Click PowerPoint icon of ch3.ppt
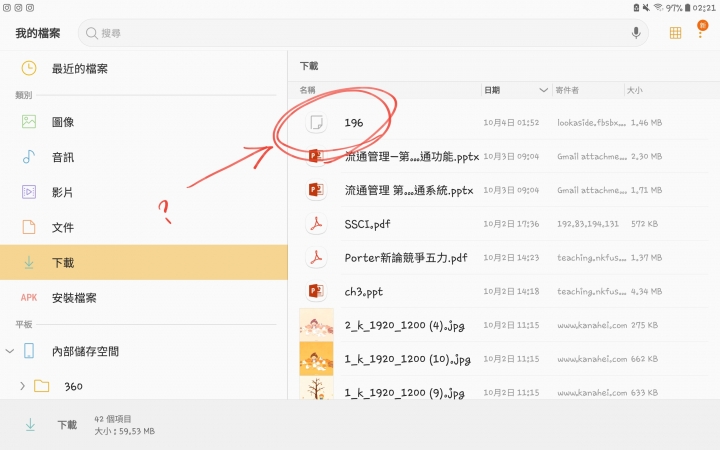The width and height of the screenshot is (720, 450). [x=316, y=291]
